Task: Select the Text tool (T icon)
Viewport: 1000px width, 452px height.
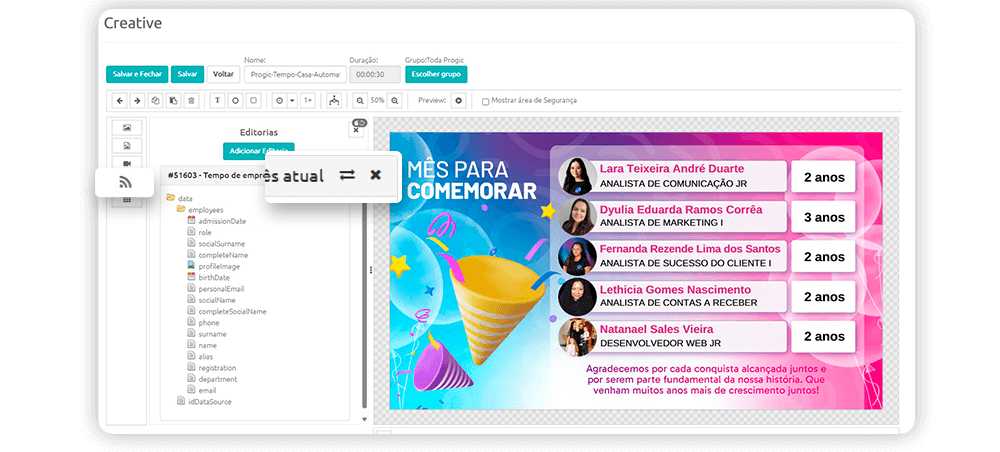Action: [217, 101]
